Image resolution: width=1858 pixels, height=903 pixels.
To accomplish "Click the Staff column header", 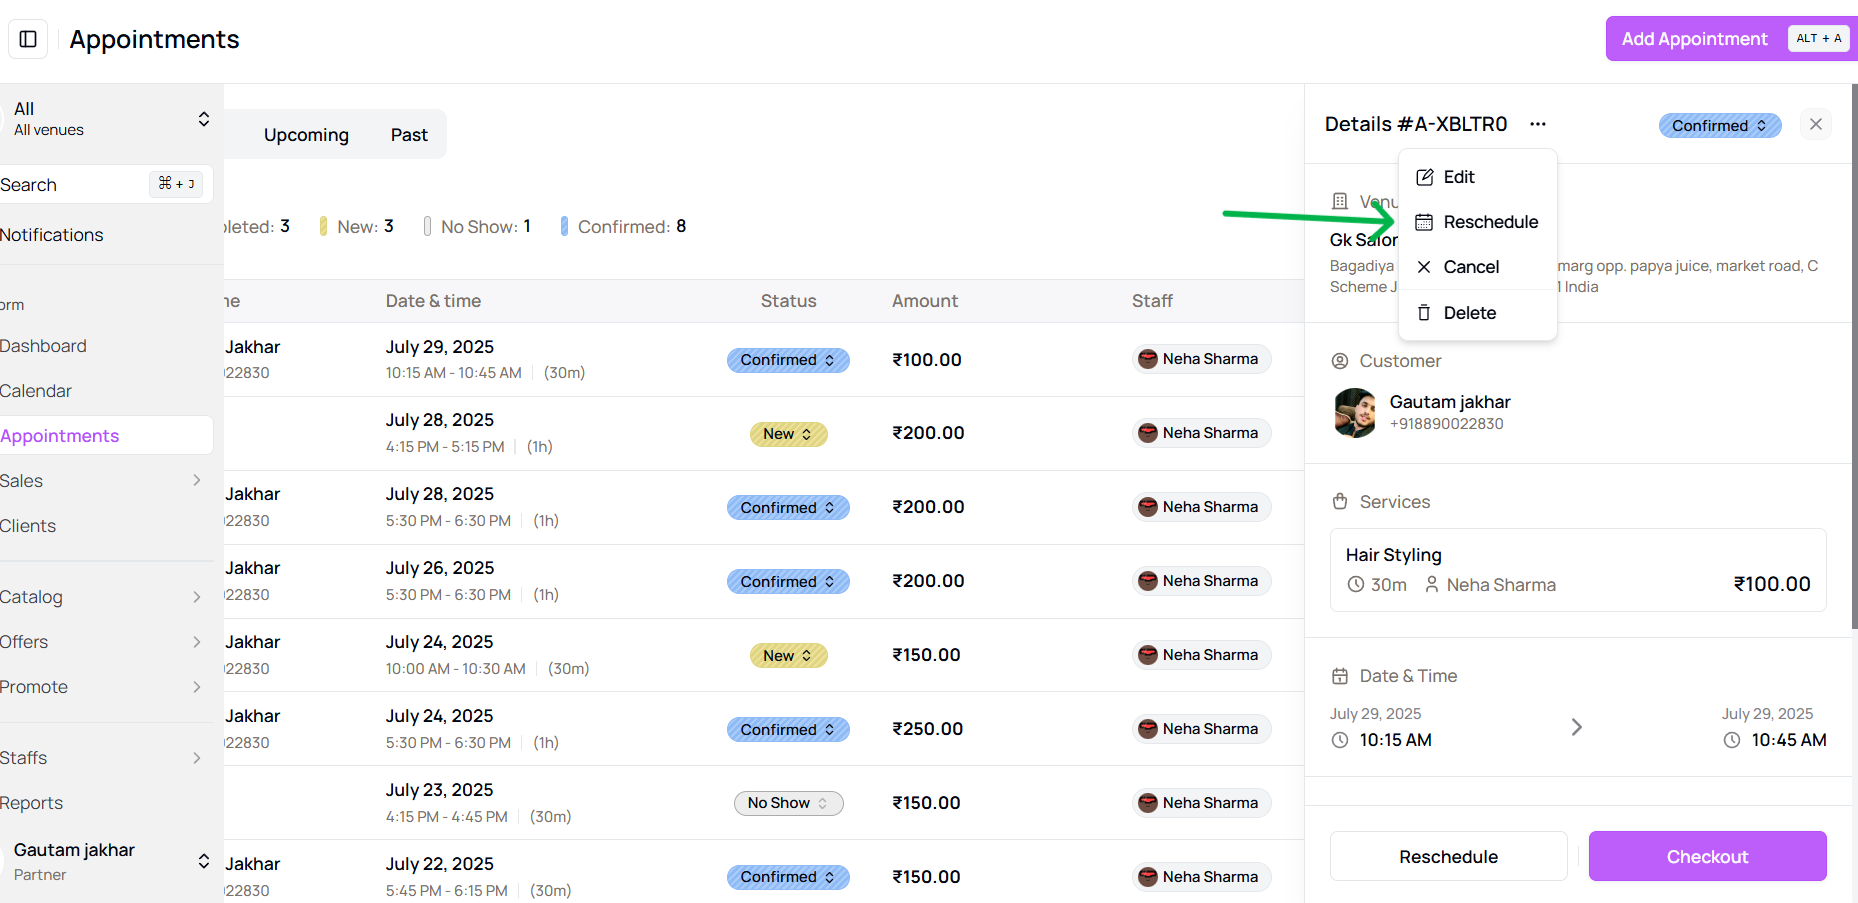I will 1152,301.
